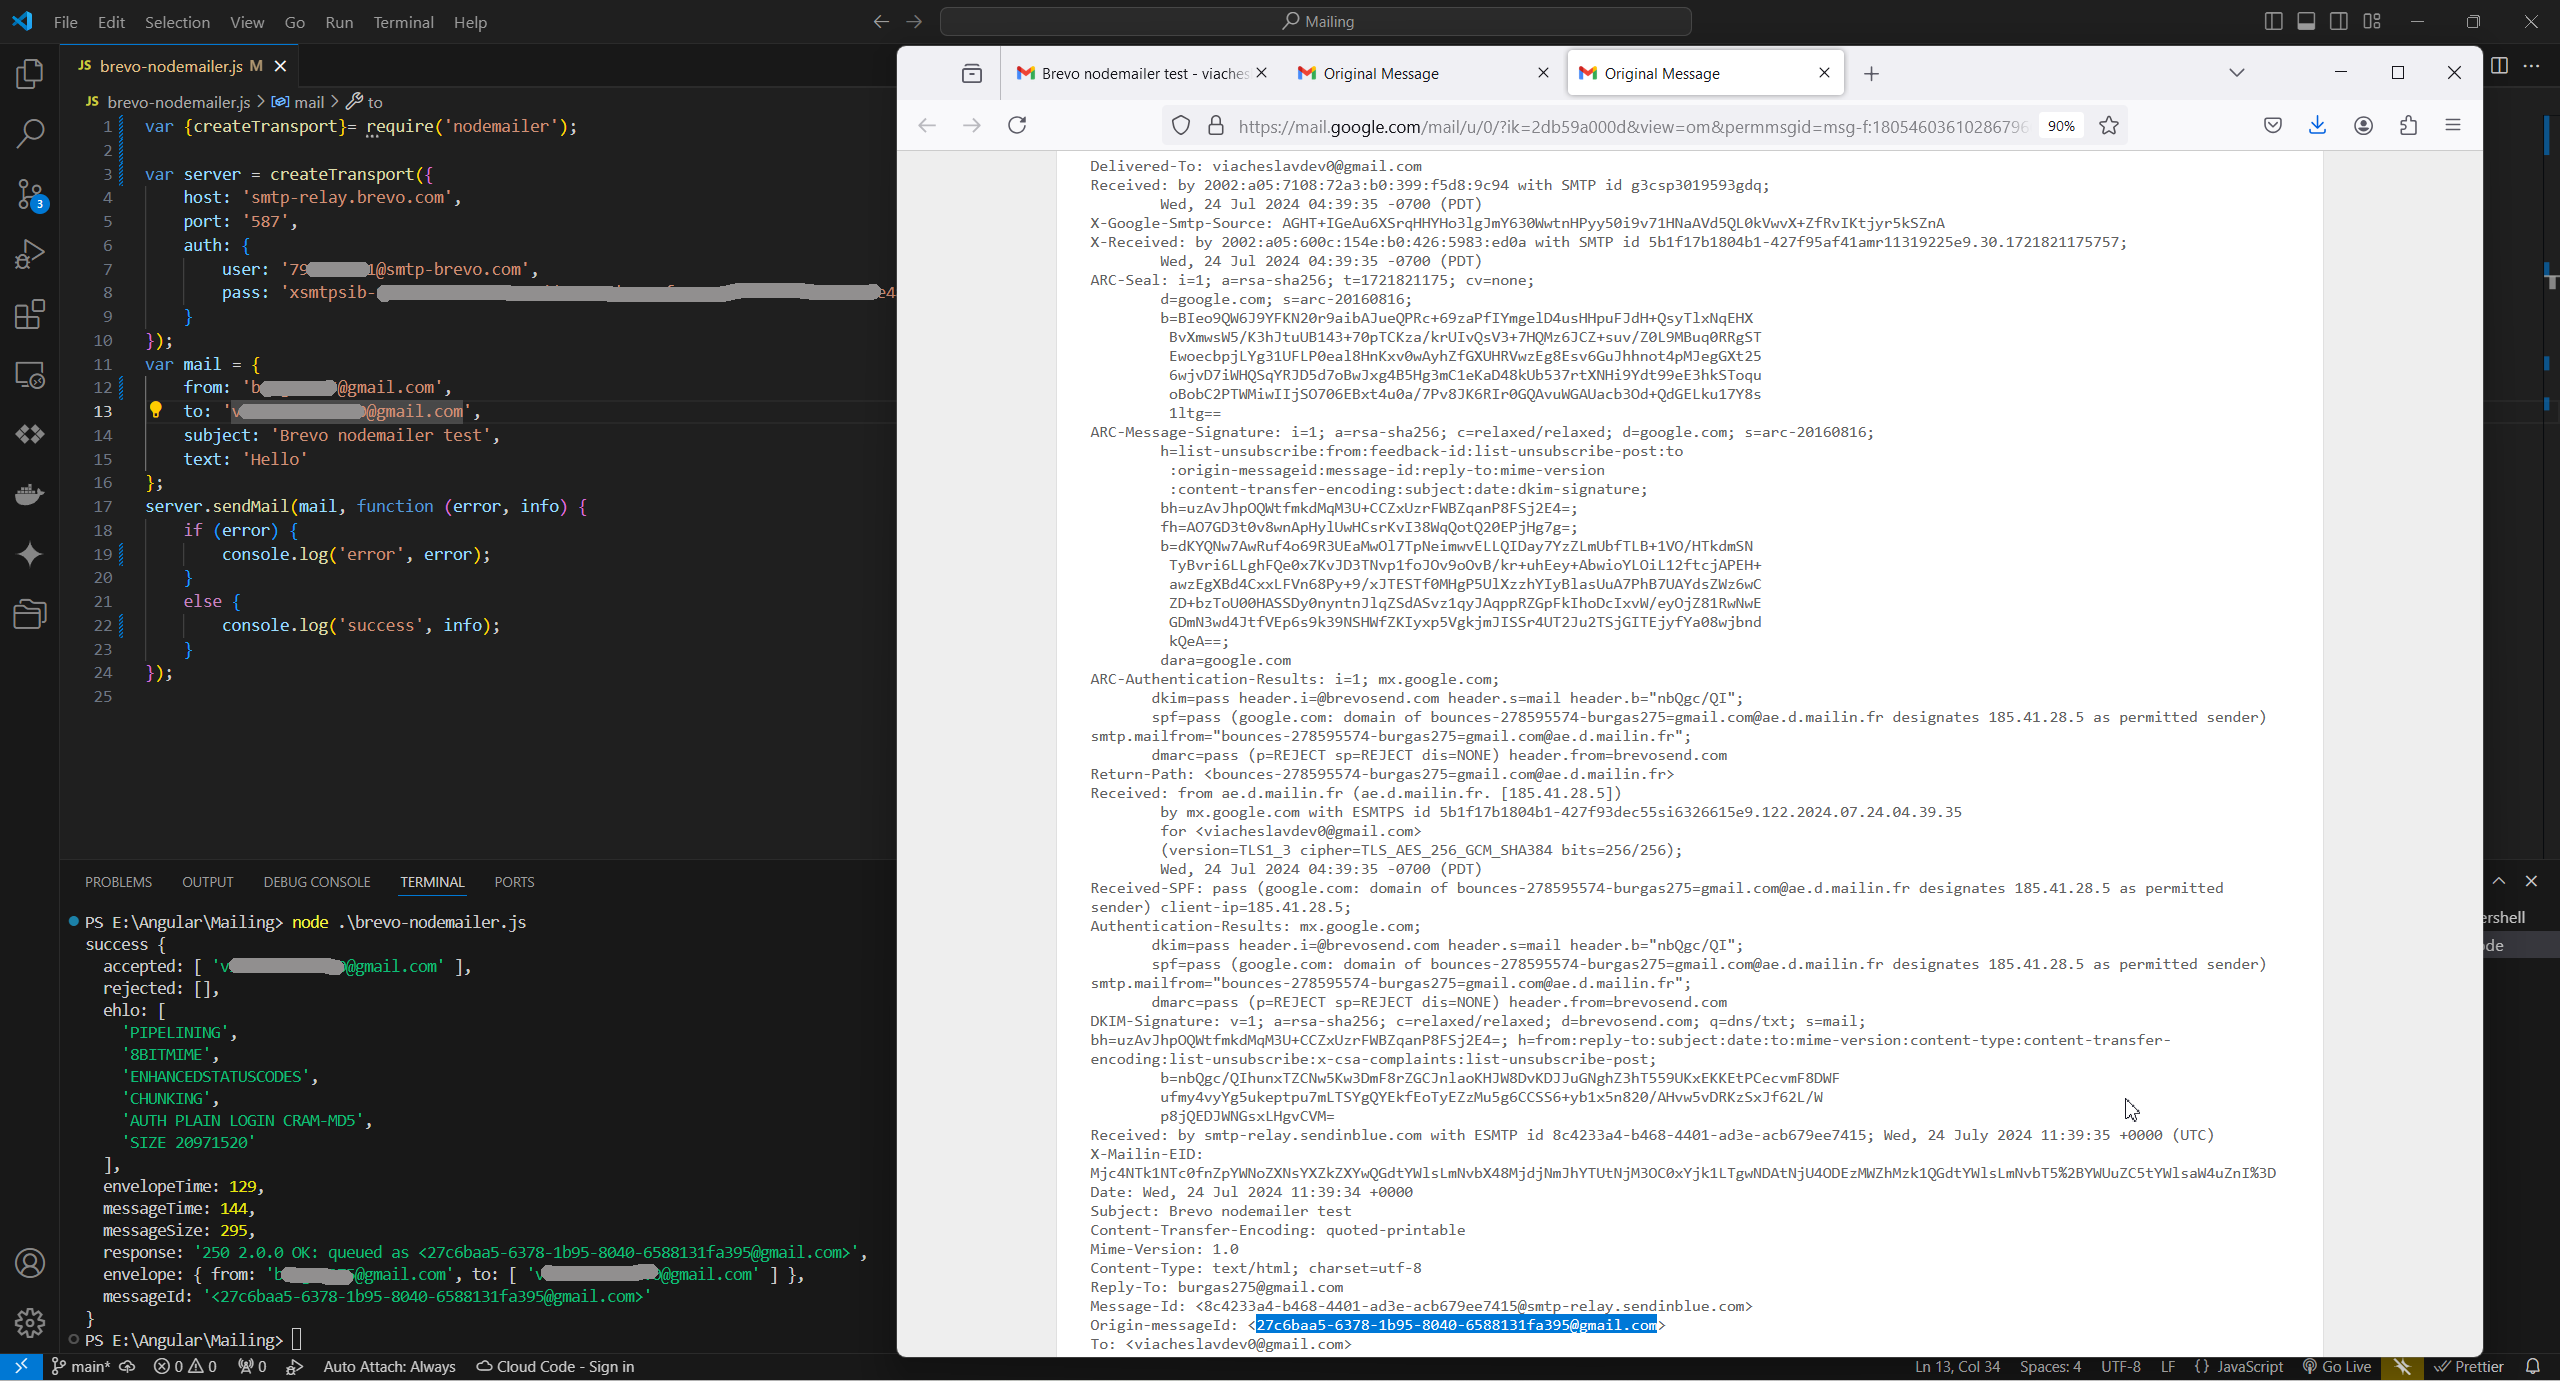Image resolution: width=2560 pixels, height=1381 pixels.
Task: Open the Docker view in activity bar
Action: tap(30, 494)
